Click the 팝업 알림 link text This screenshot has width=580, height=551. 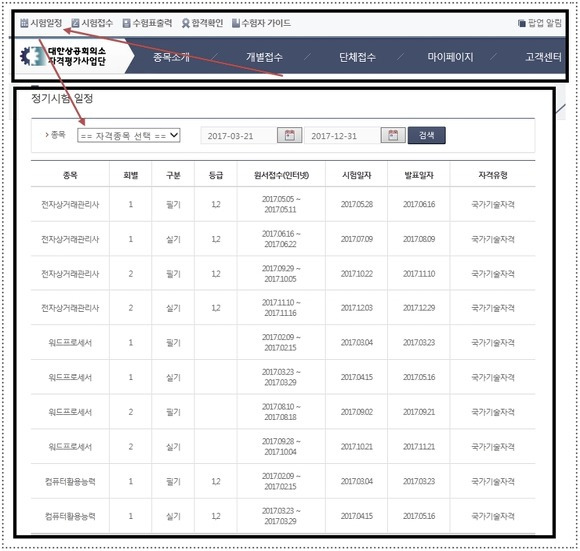click(x=544, y=23)
